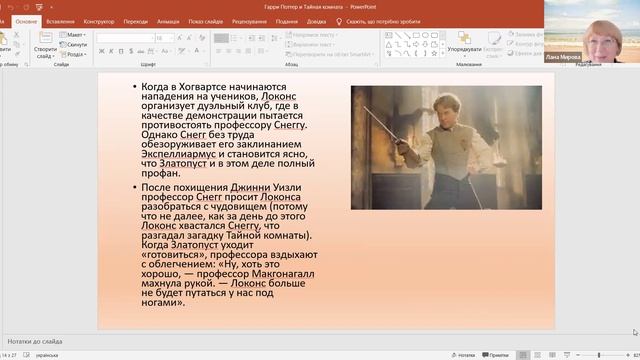This screenshot has width=640, height=360.
Task: Toggle underline (П) formatting
Action: pos(121,51)
